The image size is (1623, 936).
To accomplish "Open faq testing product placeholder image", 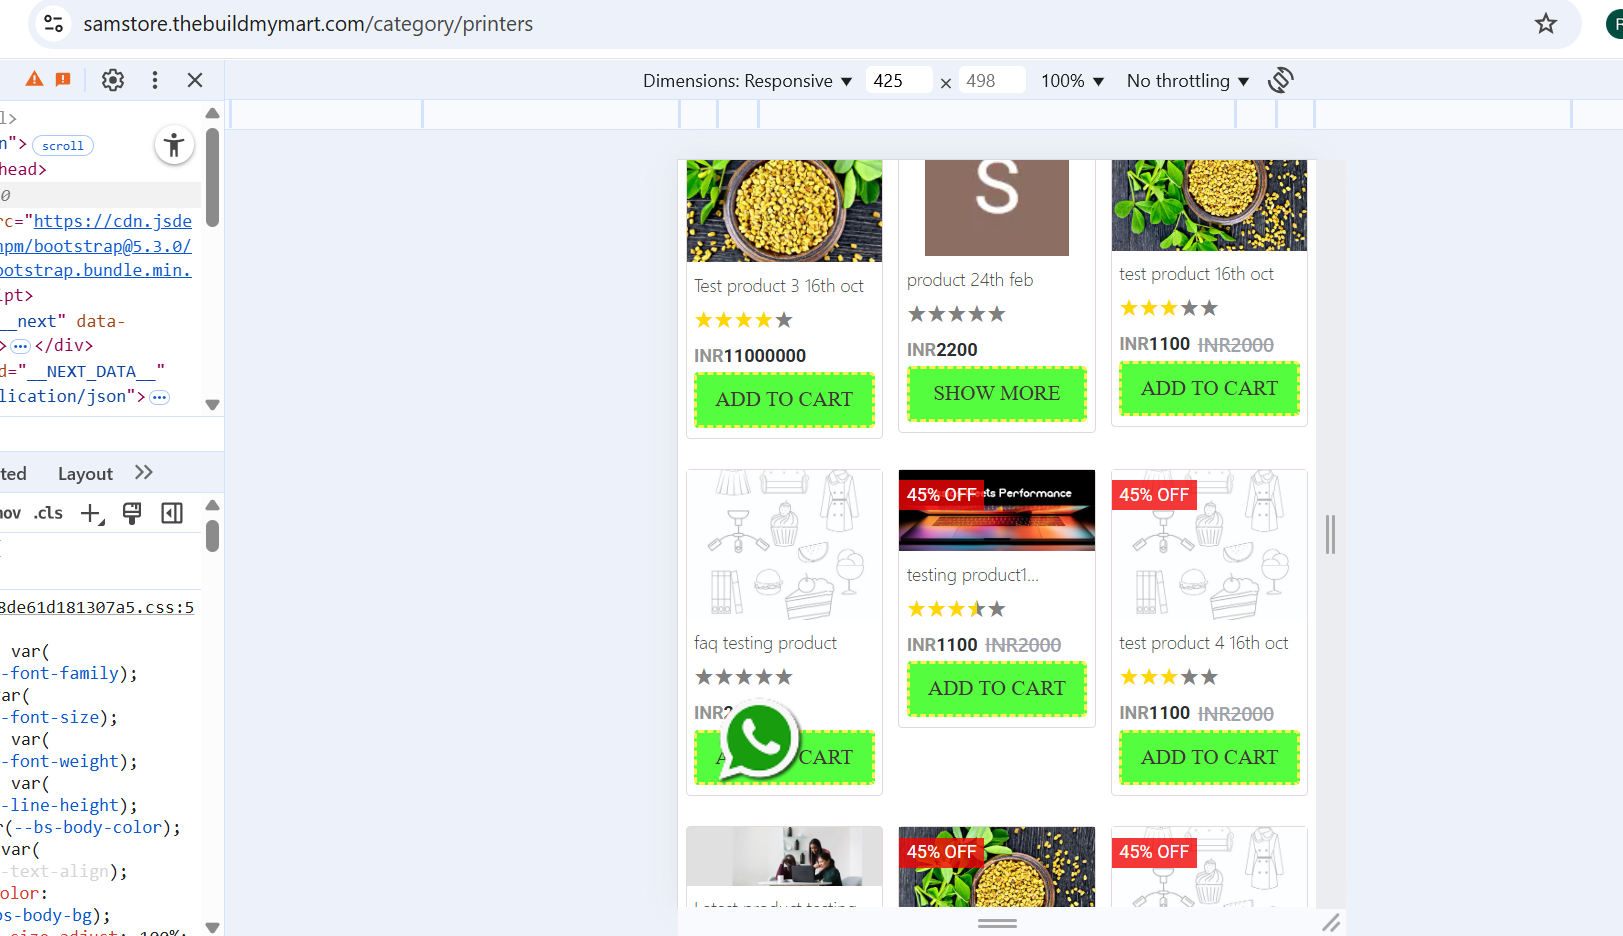I will [784, 545].
